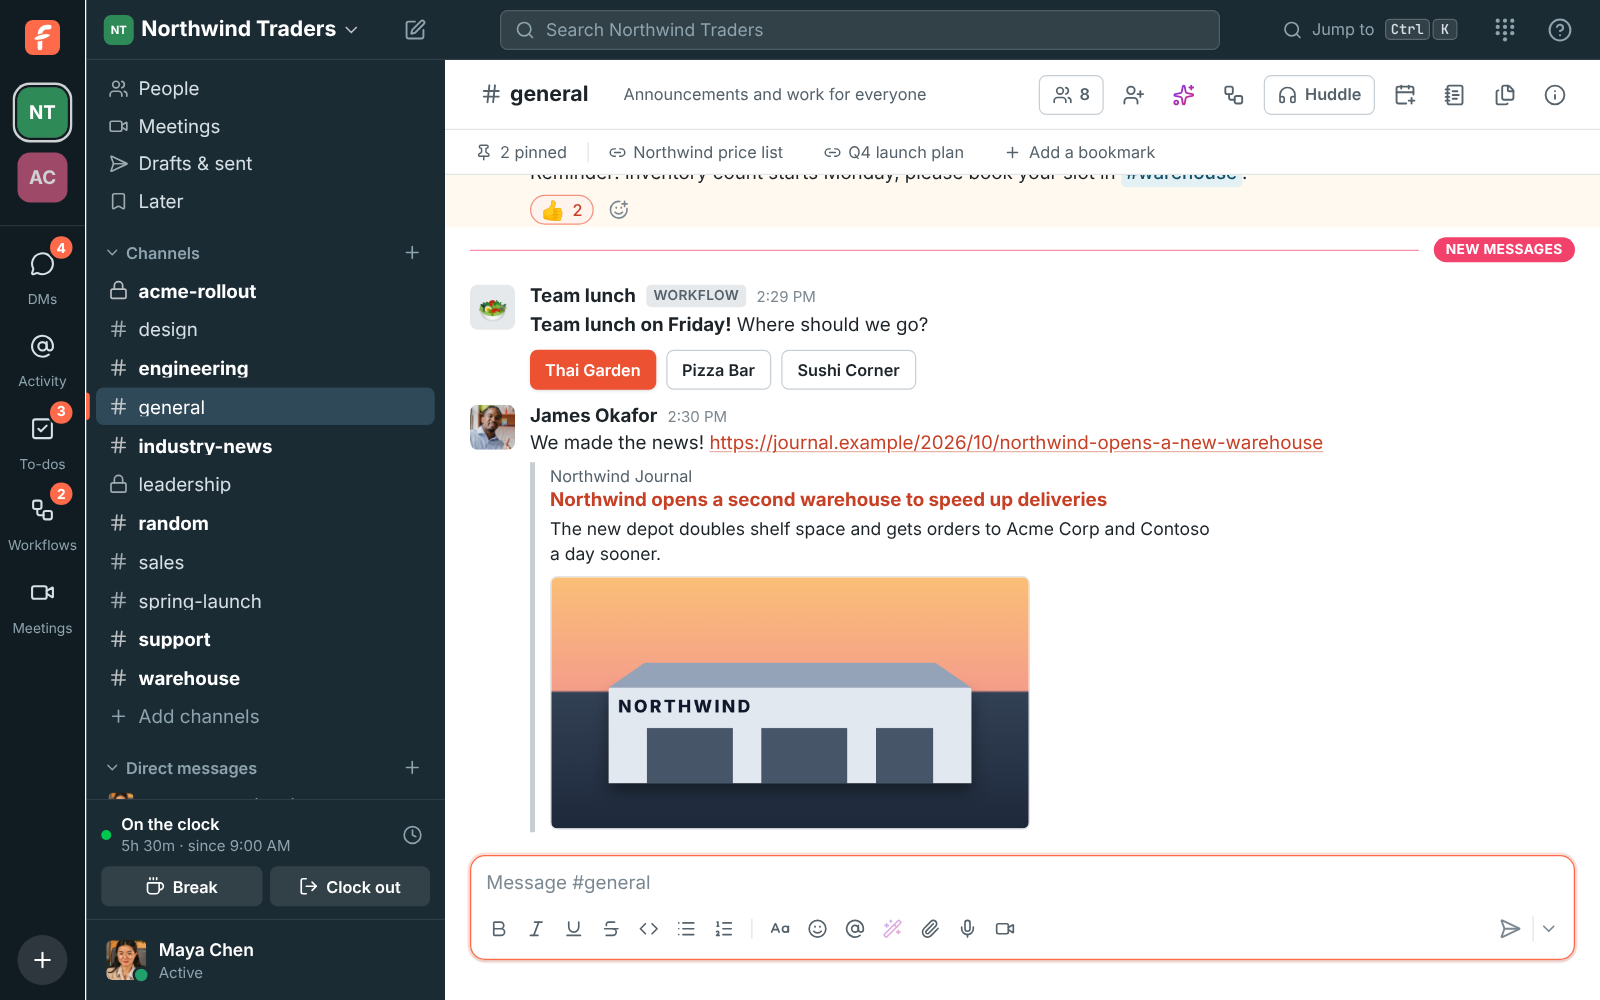
Task: Focus the Search Northwind Traders field
Action: (860, 30)
